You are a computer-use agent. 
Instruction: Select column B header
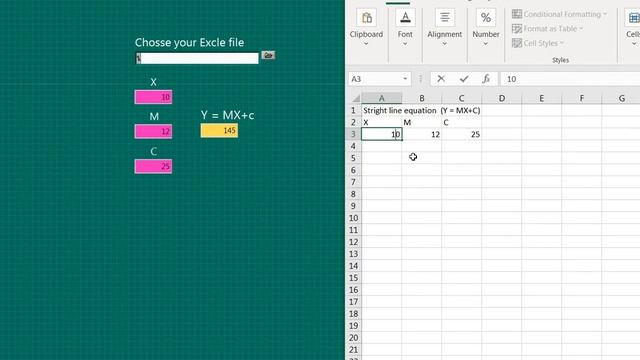[422, 98]
